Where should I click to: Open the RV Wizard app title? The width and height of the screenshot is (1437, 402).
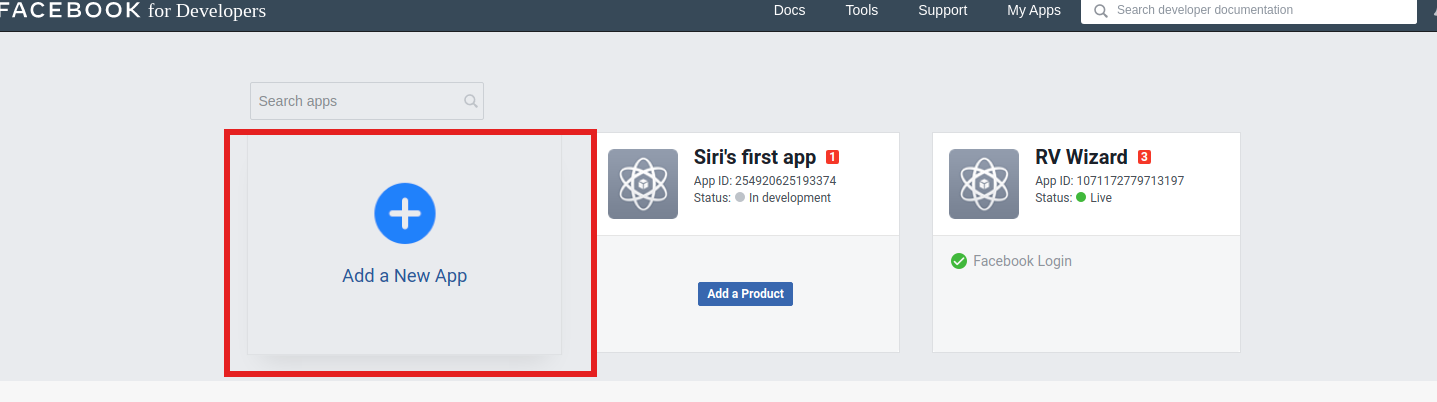(x=1081, y=157)
